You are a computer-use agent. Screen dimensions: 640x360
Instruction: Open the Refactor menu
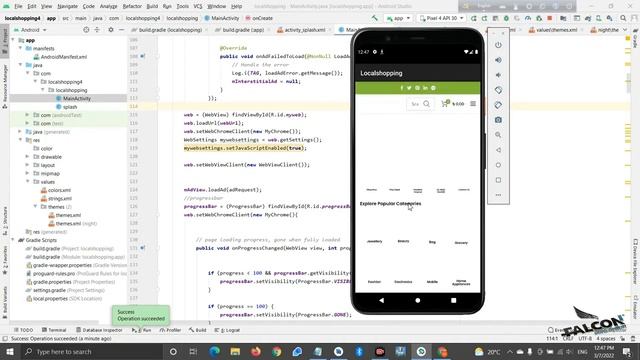(132, 6)
